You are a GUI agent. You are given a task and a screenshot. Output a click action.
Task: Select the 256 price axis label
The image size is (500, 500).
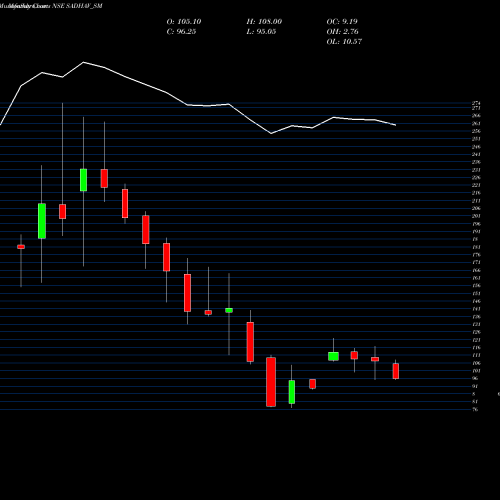pos(476,131)
